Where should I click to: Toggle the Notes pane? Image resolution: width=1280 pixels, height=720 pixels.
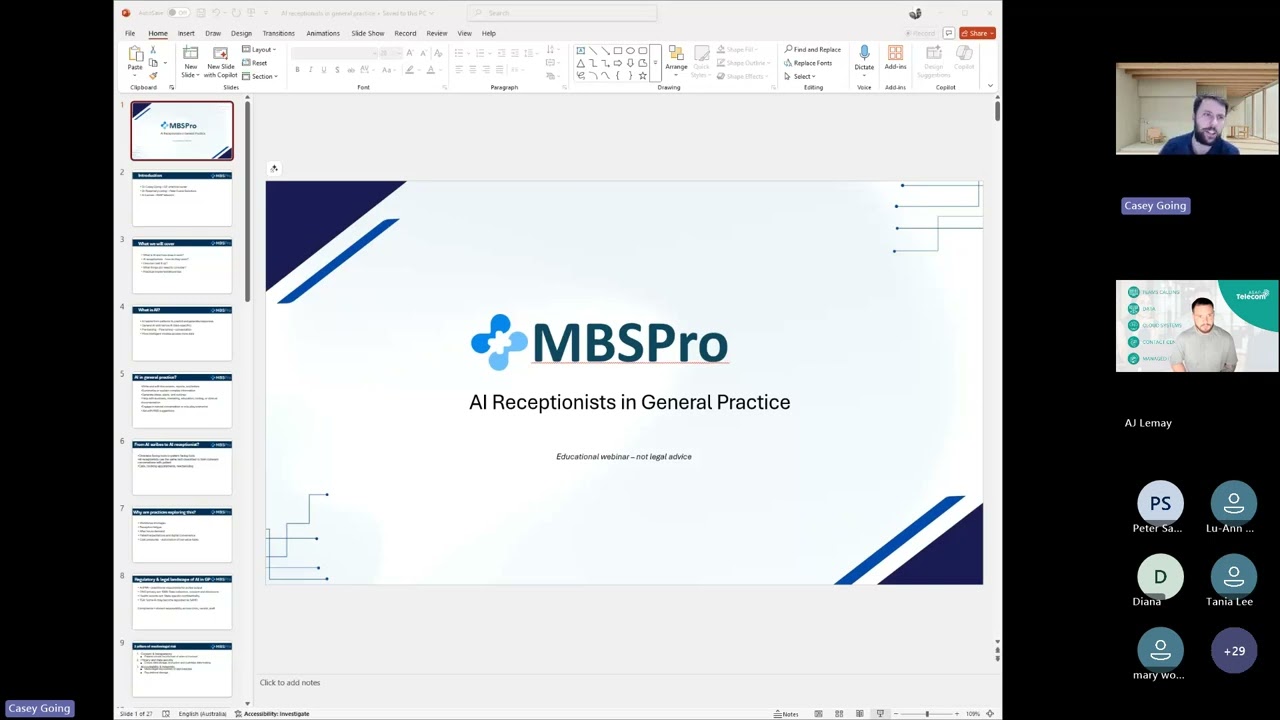point(786,714)
